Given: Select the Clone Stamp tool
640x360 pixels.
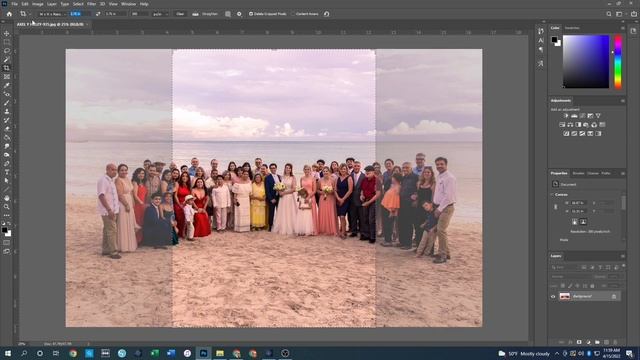Looking at the screenshot, I should coord(7,111).
